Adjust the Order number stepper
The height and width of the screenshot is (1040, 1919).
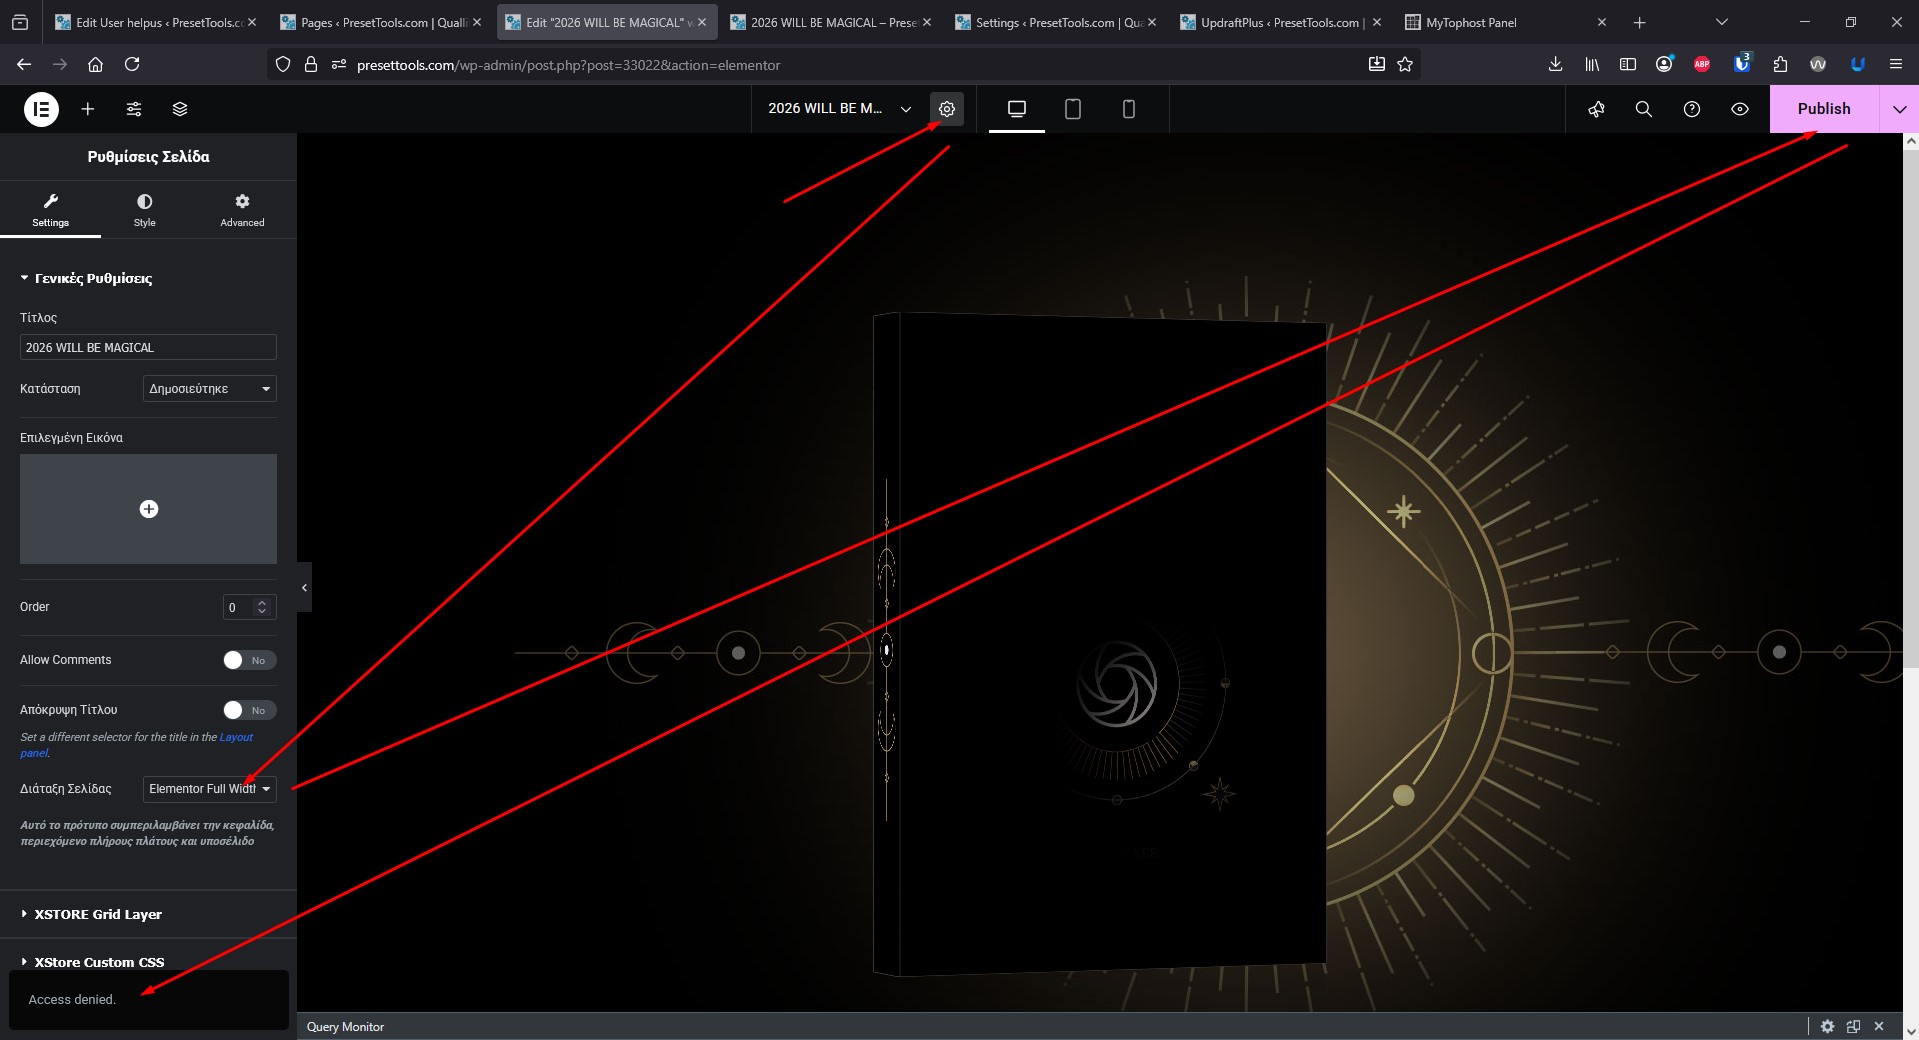point(262,607)
